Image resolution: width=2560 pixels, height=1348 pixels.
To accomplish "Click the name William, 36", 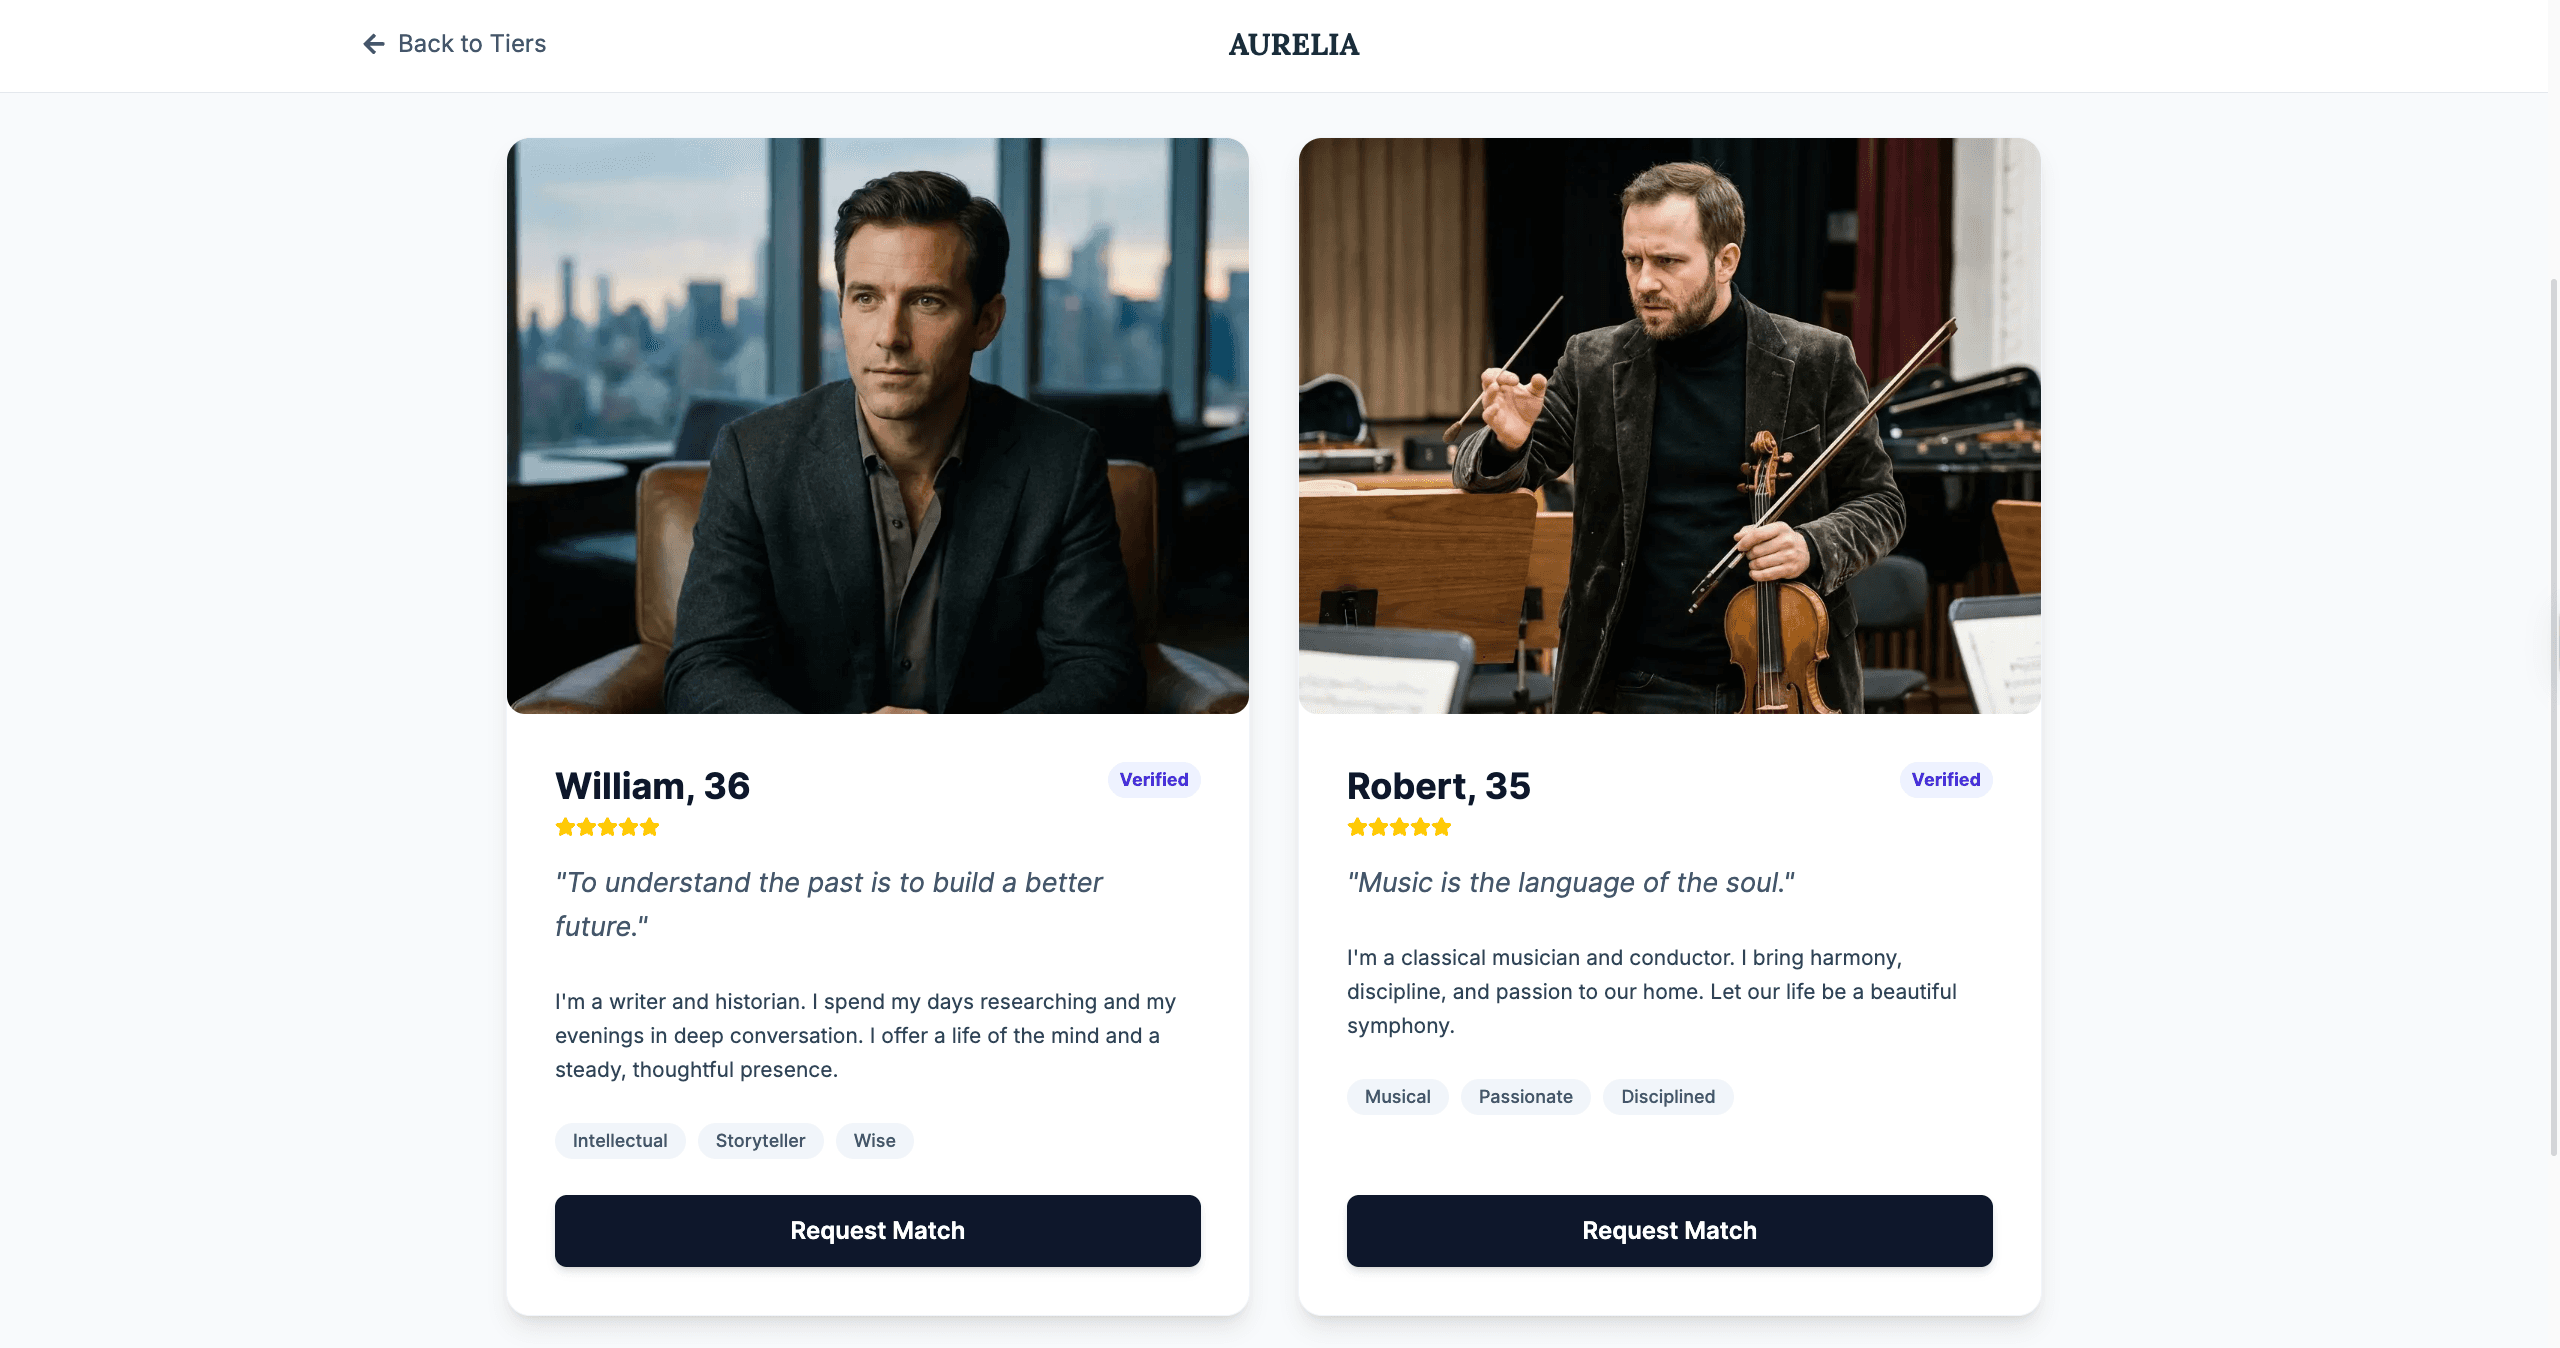I will (652, 786).
